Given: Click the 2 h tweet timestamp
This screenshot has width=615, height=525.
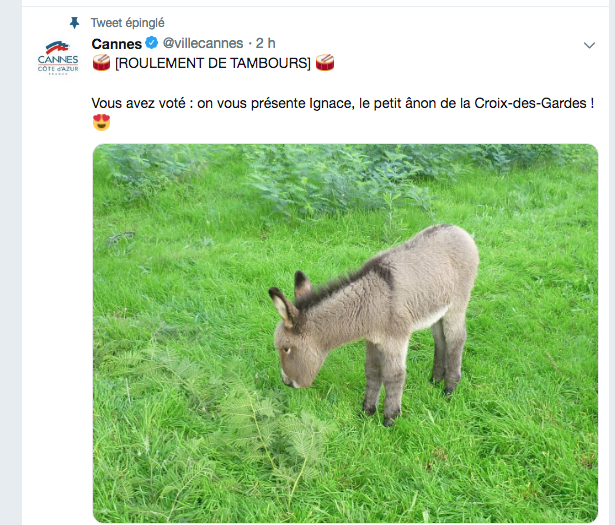Looking at the screenshot, I should click(266, 43).
